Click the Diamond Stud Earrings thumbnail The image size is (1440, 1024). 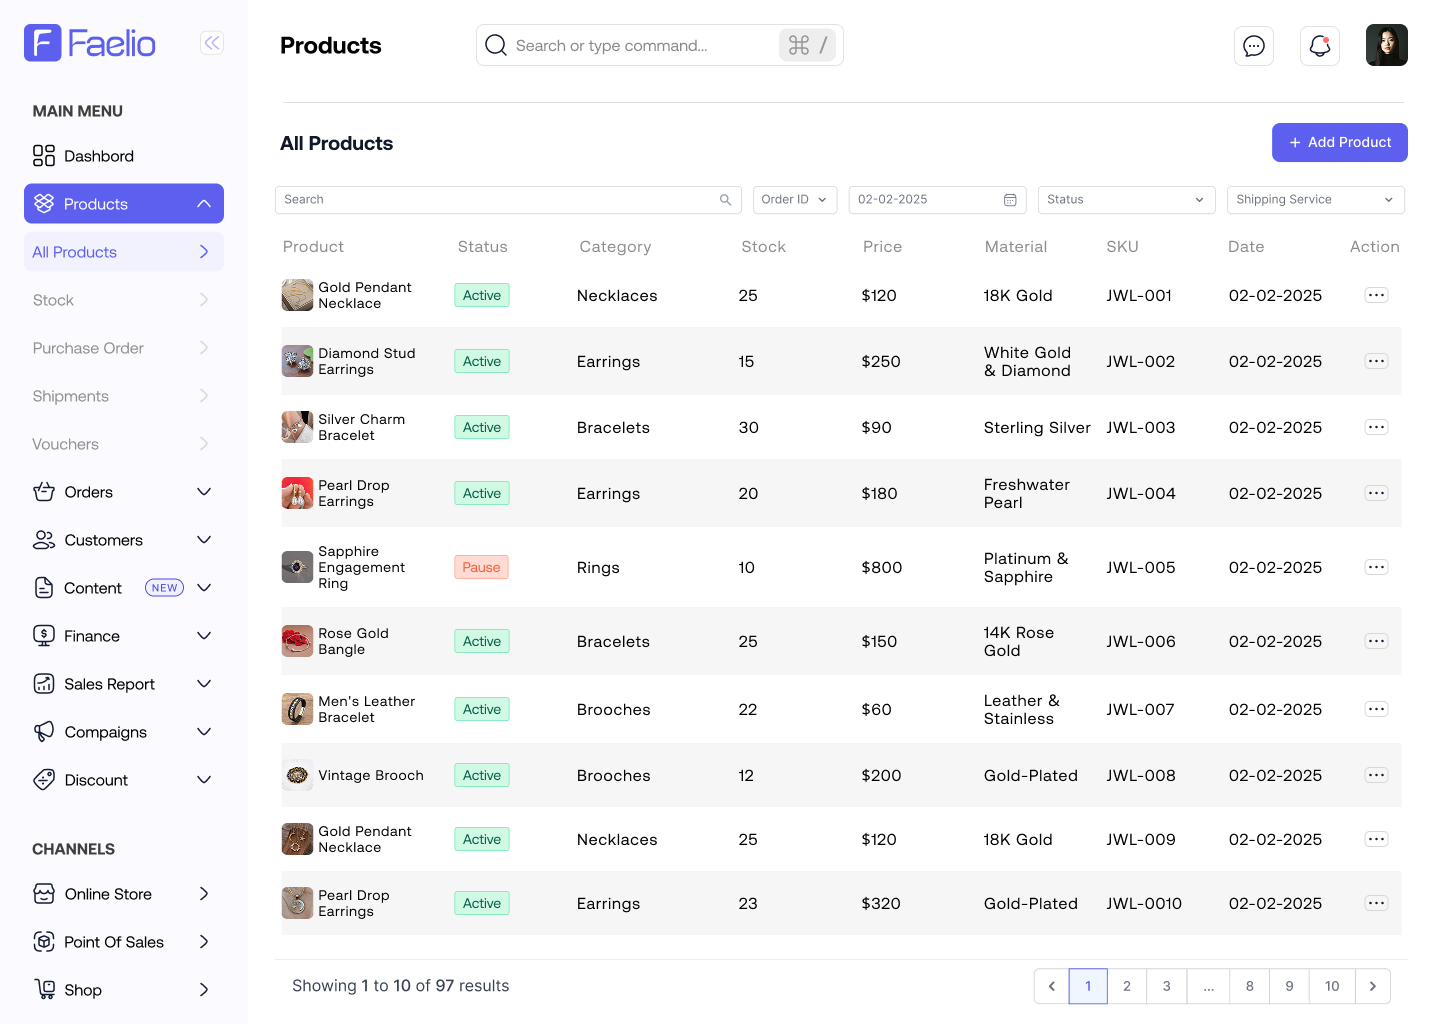297,361
